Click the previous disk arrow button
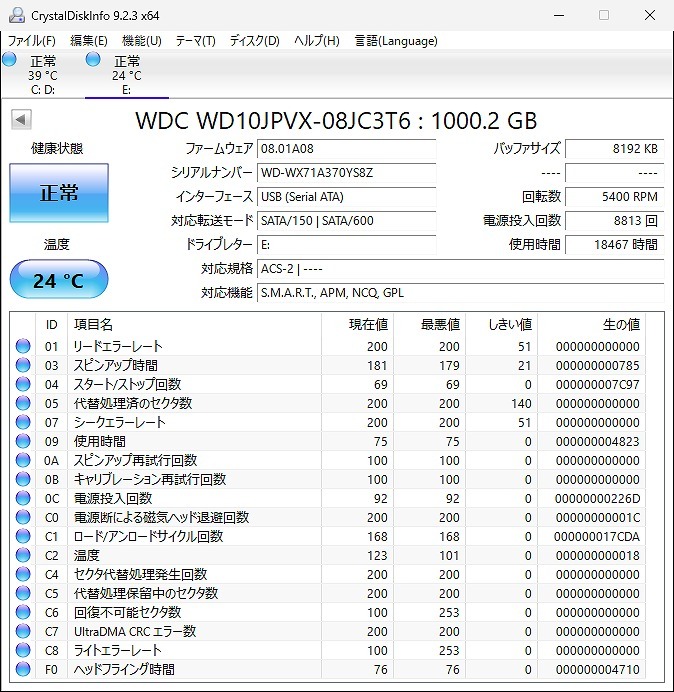The height and width of the screenshot is (692, 674). coord(21,120)
